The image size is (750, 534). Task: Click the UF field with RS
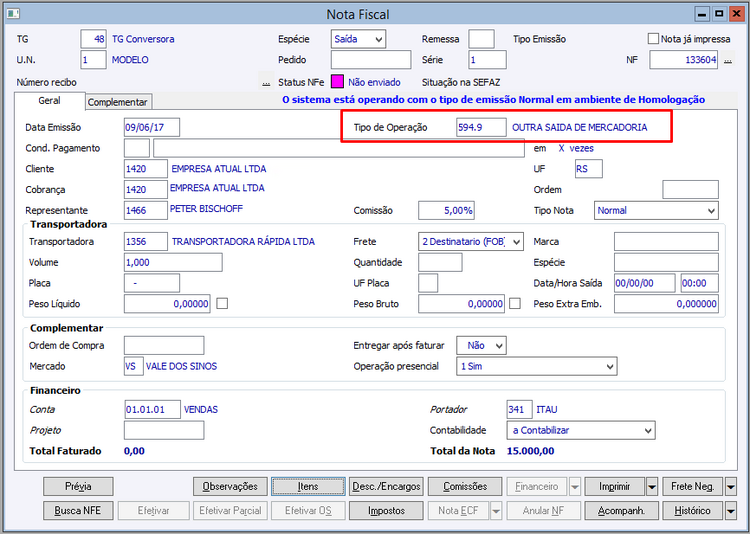tap(589, 169)
